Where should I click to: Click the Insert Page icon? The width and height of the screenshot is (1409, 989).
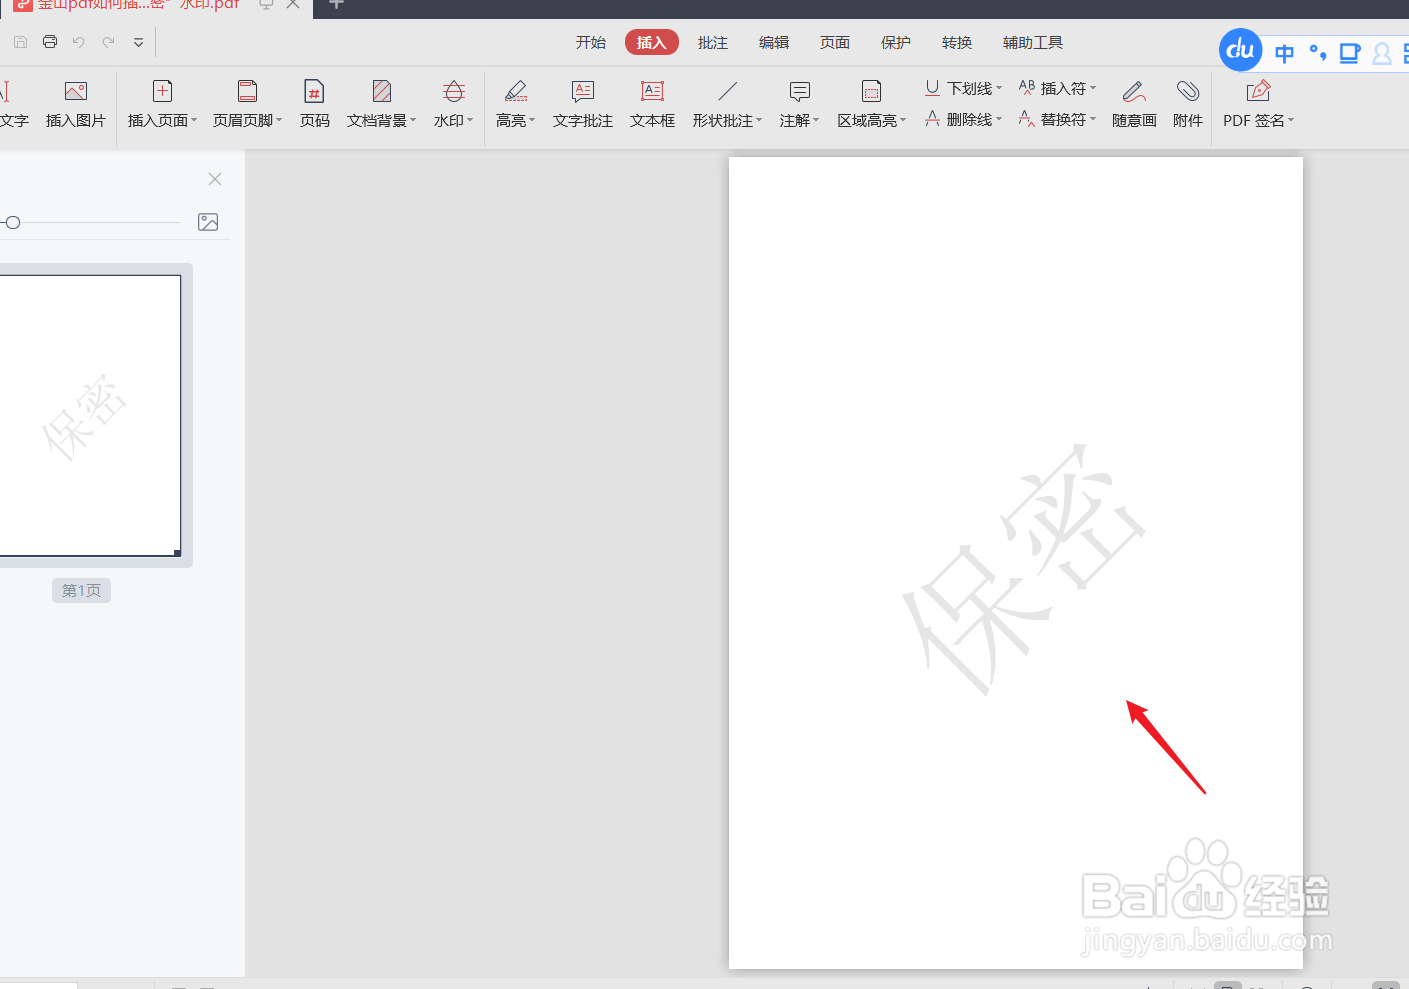pos(162,92)
